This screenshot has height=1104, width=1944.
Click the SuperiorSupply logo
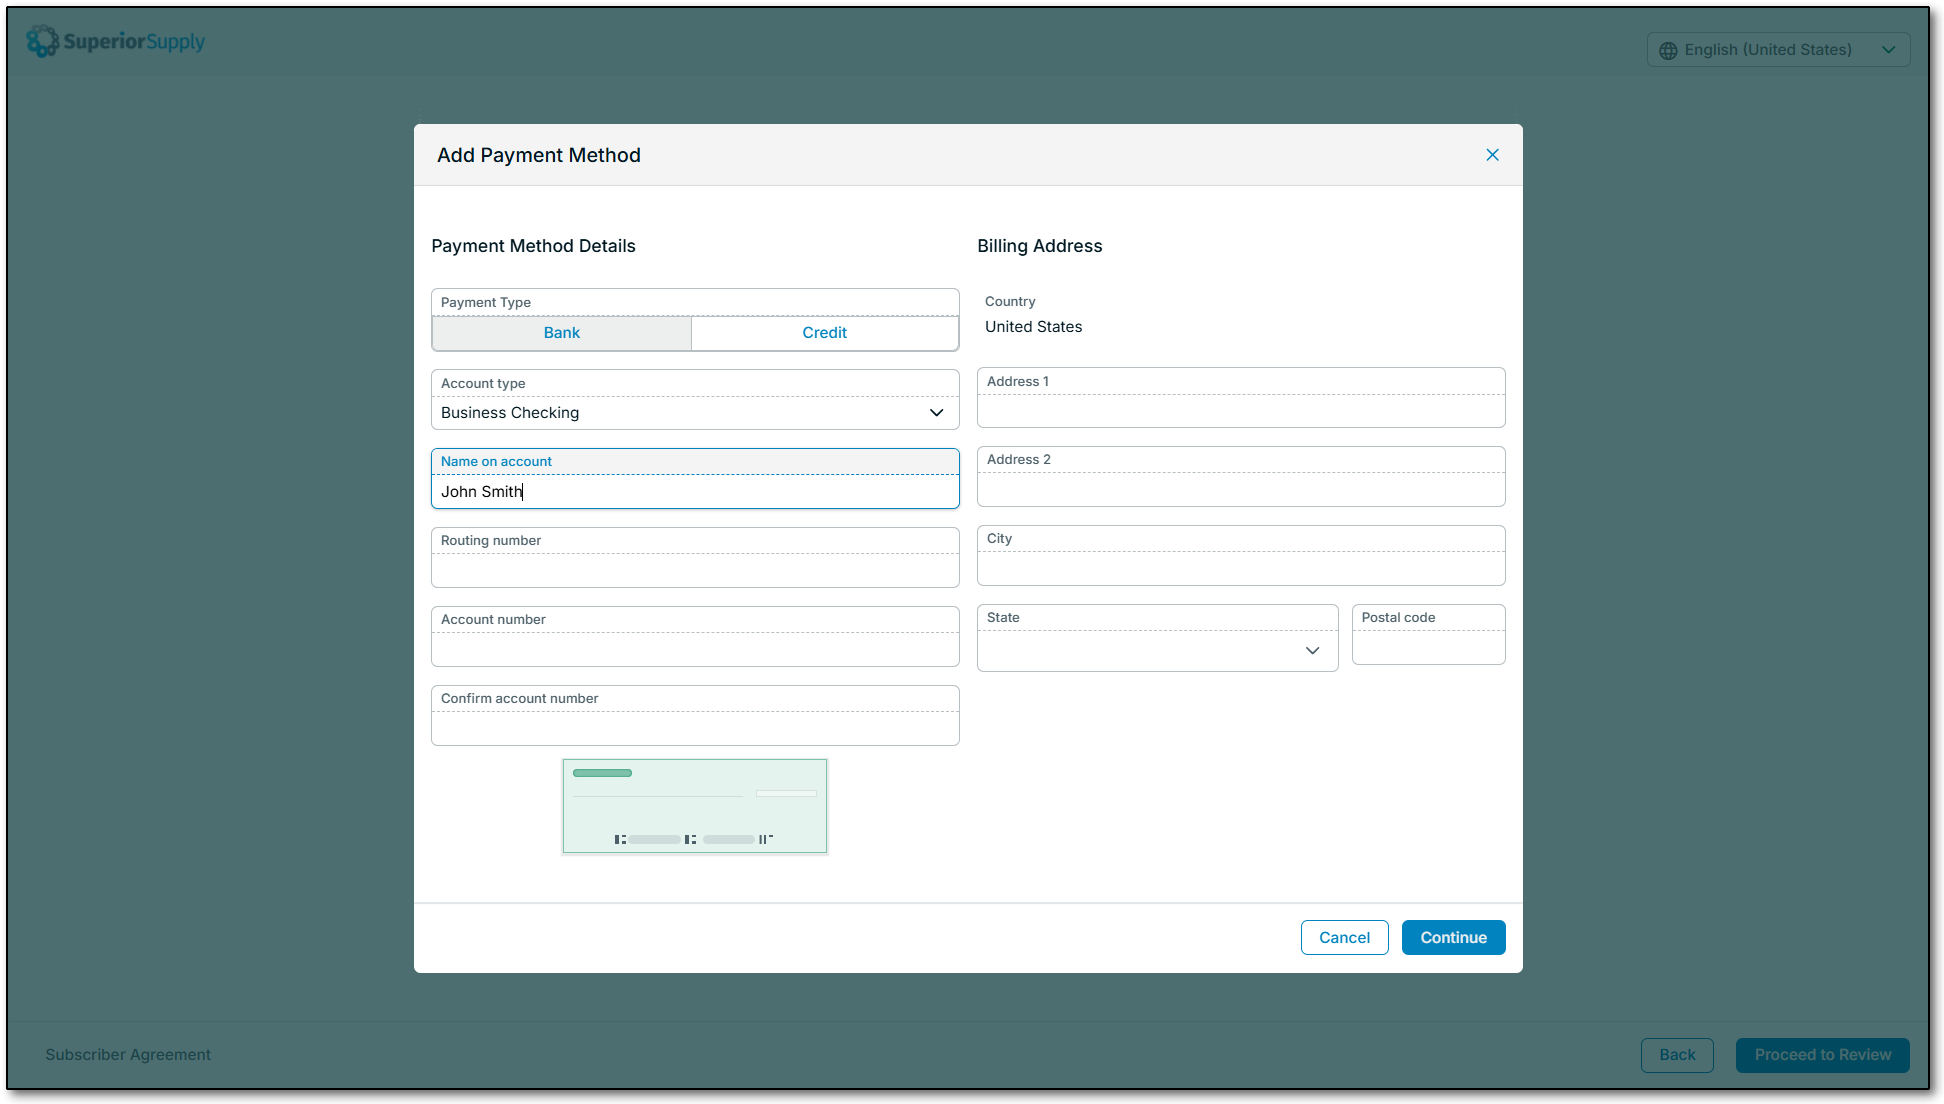tap(115, 41)
